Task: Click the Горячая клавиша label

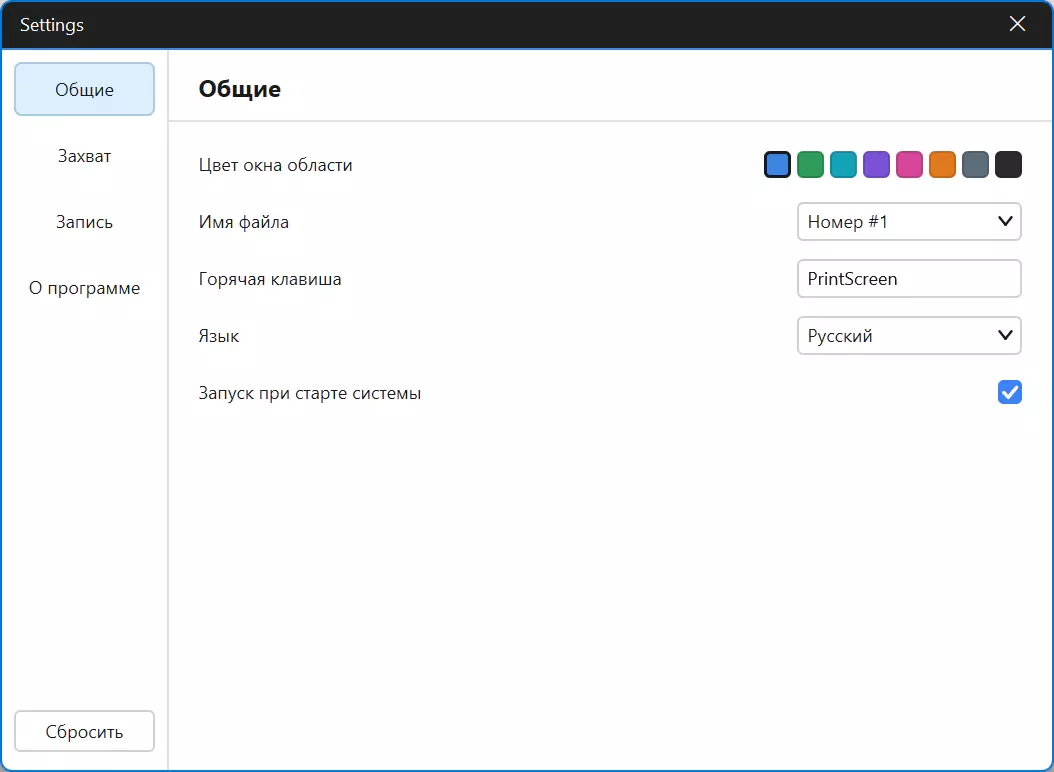Action: pyautogui.click(x=270, y=279)
